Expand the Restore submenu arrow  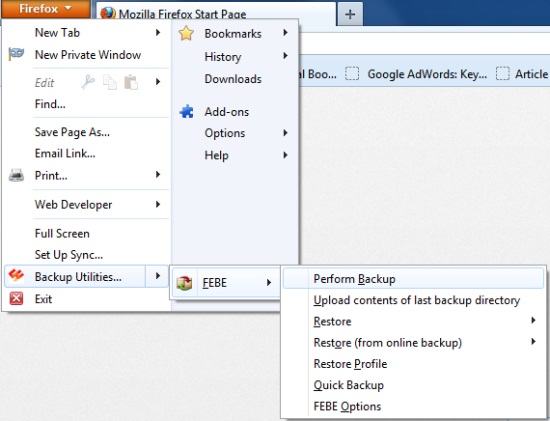pyautogui.click(x=533, y=320)
